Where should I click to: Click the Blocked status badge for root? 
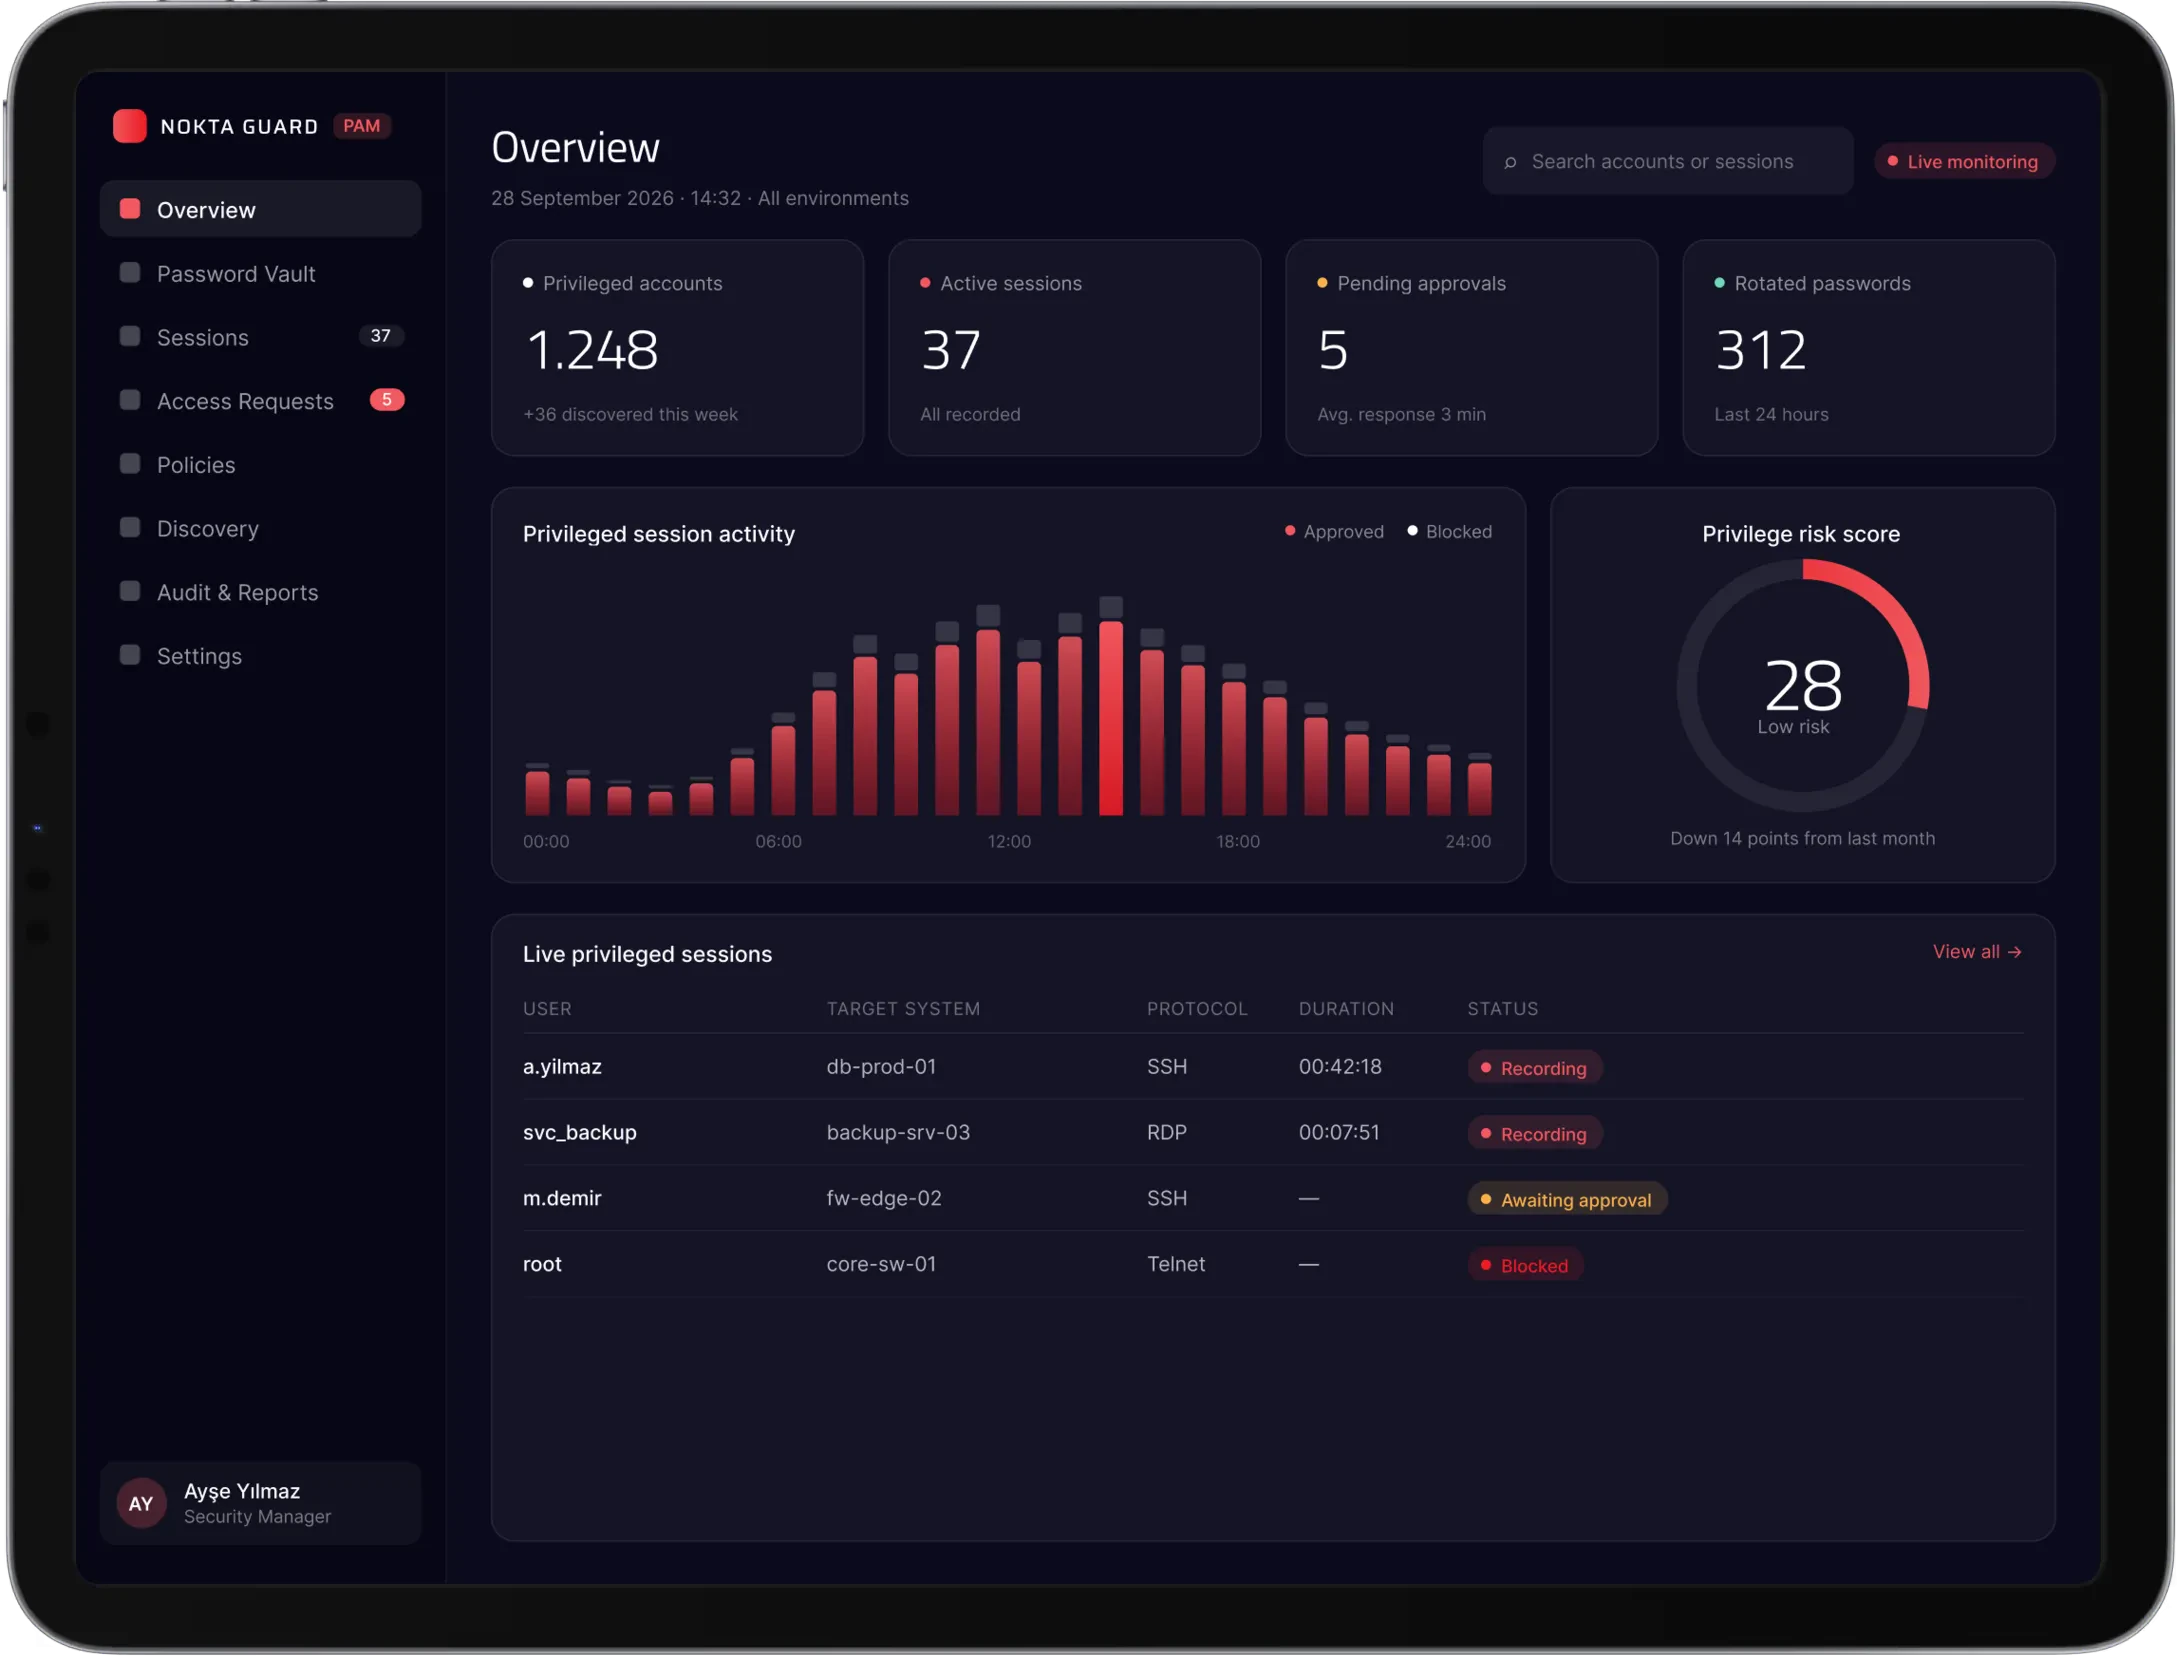(1525, 1266)
